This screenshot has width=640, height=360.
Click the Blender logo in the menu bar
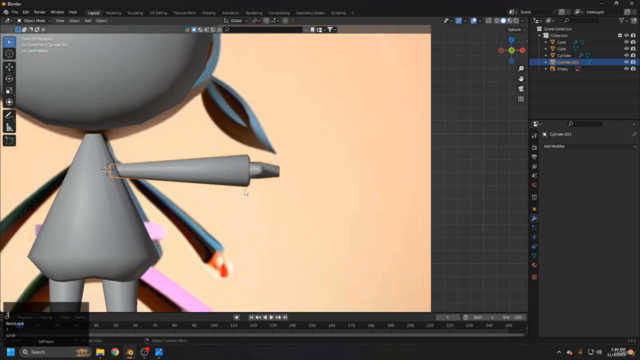6,12
